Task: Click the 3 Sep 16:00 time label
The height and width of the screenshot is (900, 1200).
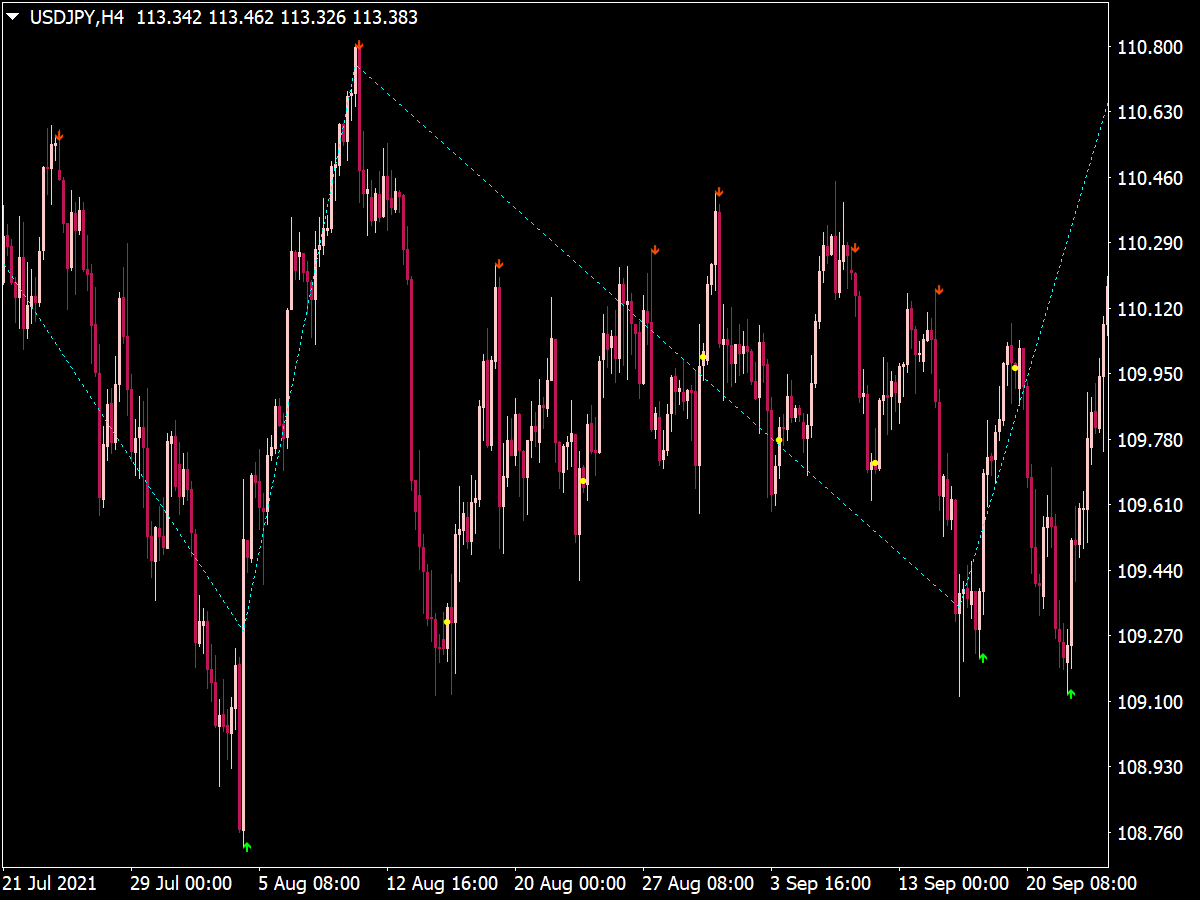Action: click(821, 884)
